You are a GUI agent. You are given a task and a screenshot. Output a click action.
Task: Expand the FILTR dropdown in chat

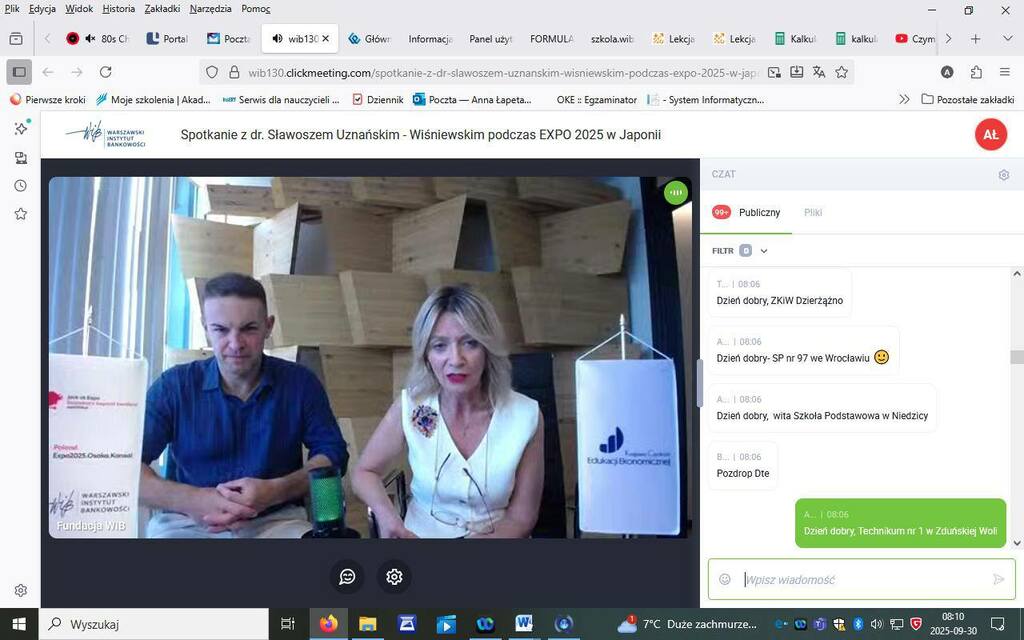764,251
